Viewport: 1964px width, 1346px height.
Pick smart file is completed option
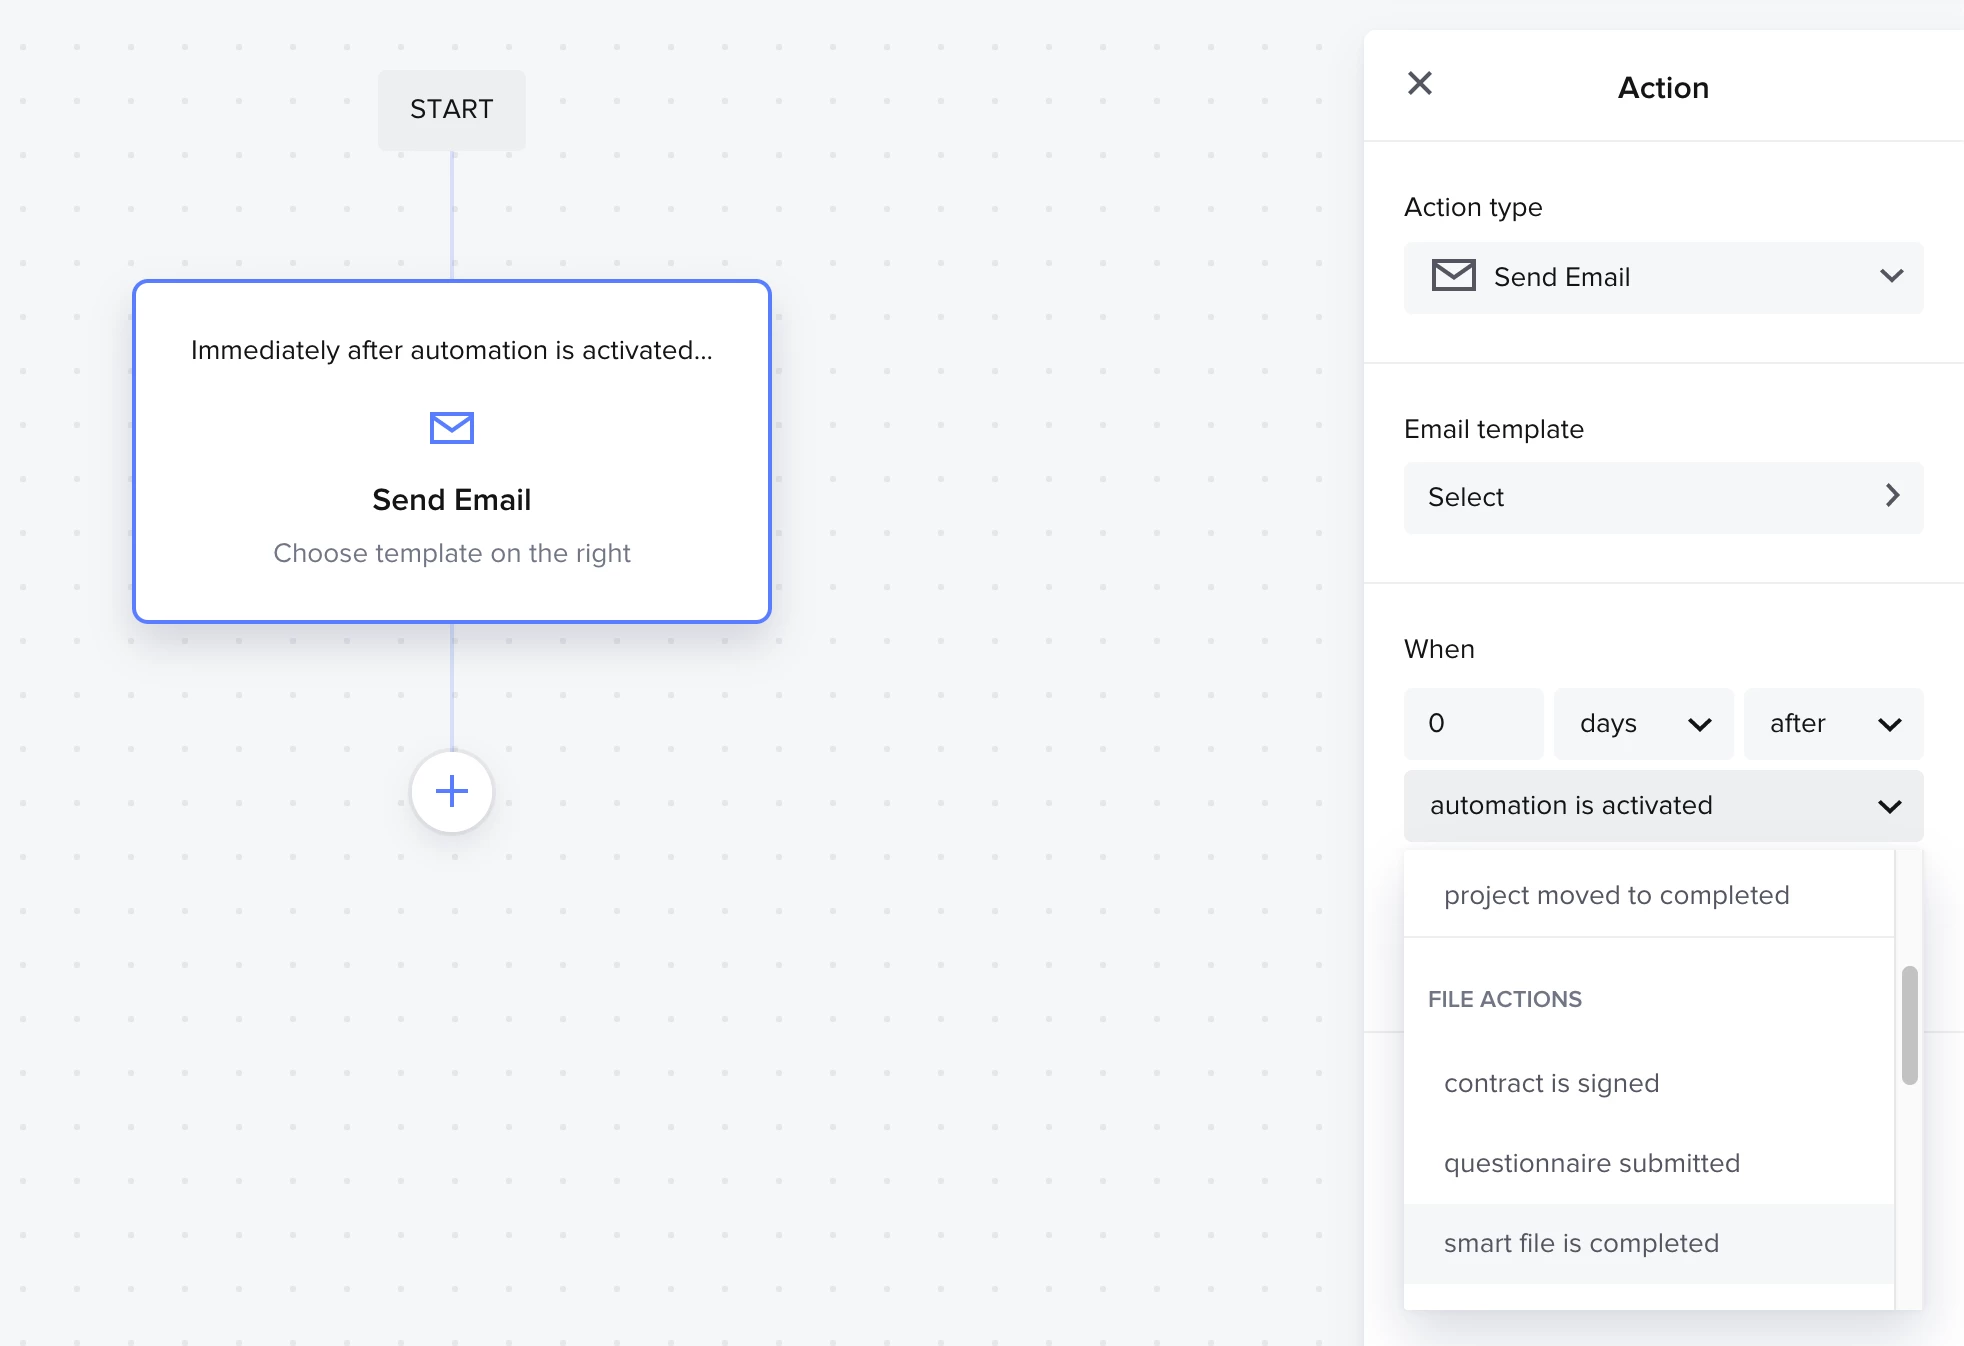pyautogui.click(x=1581, y=1243)
